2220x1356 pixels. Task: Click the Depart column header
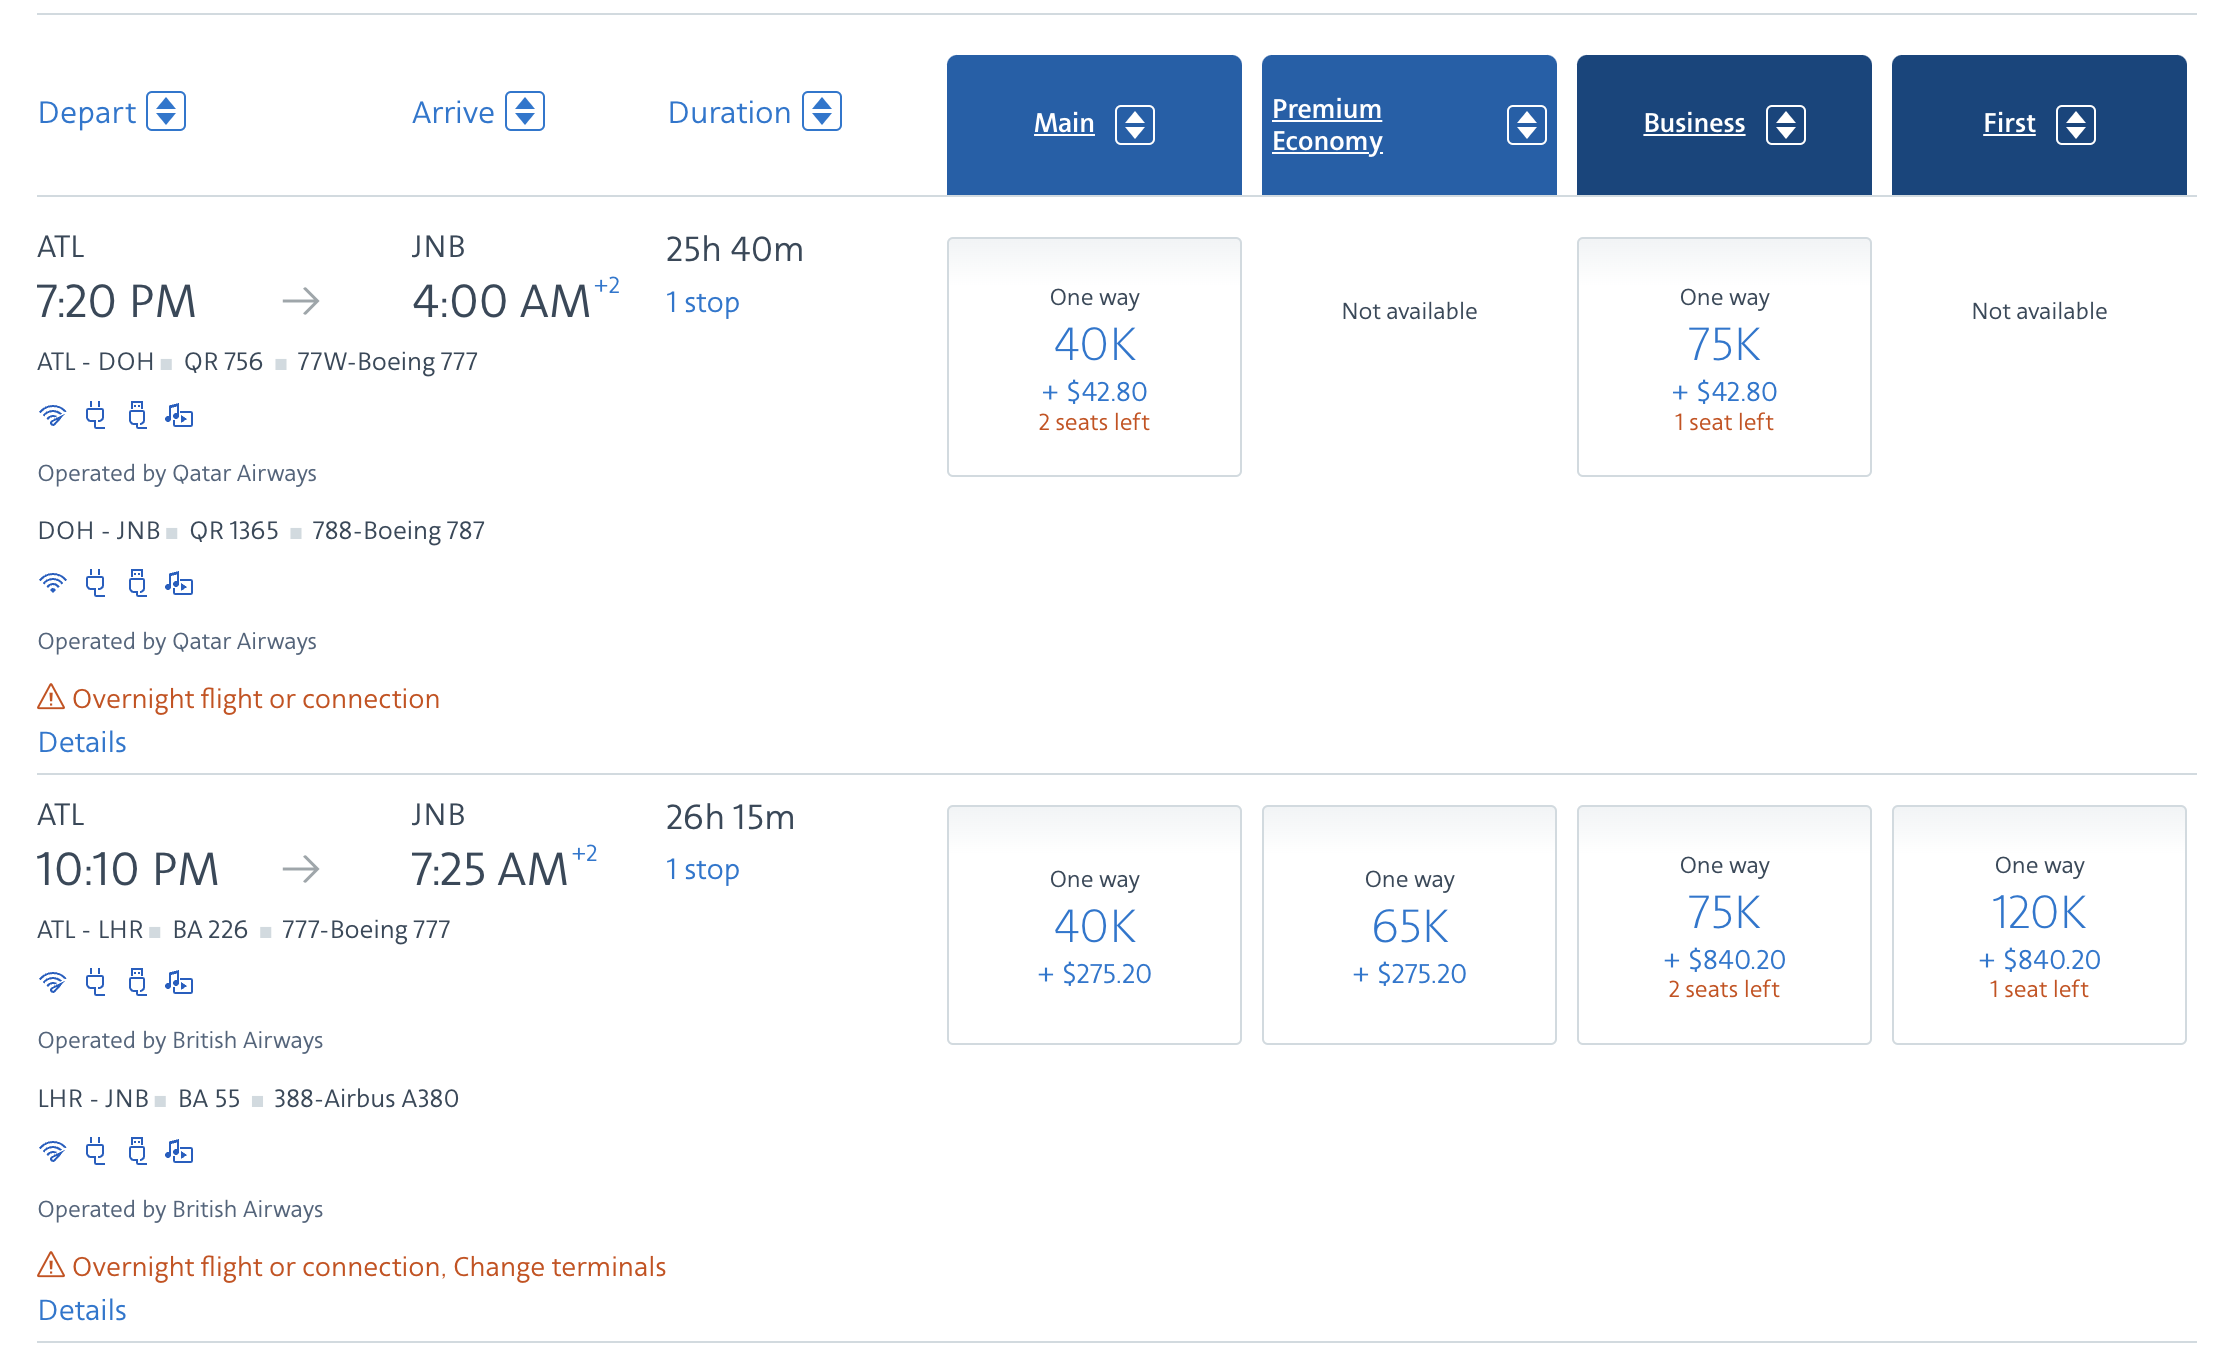pos(87,112)
